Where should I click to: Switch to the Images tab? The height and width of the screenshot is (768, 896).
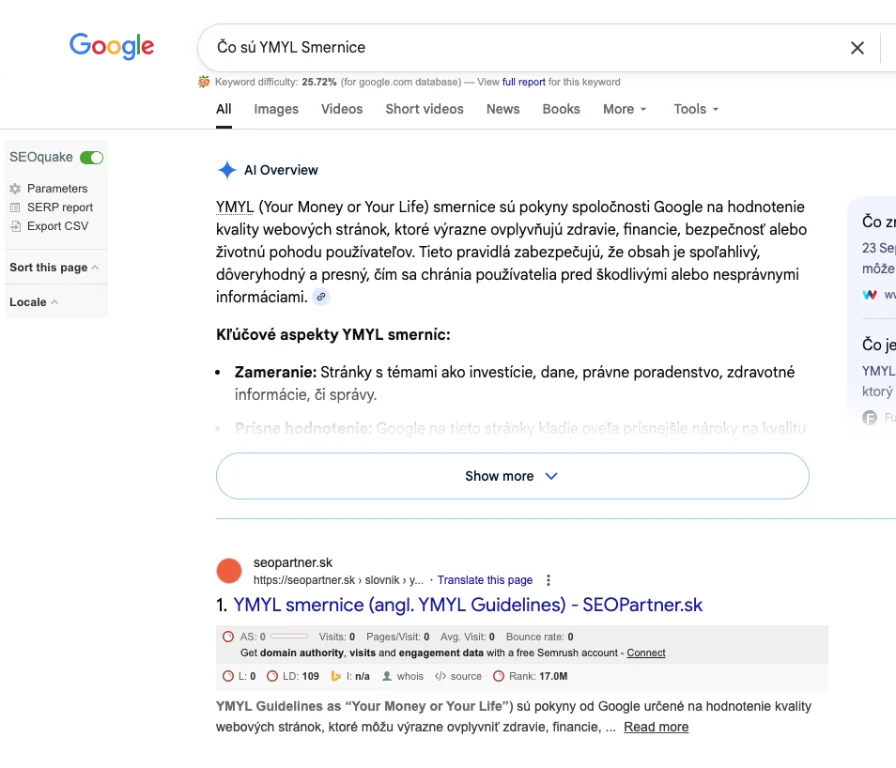point(276,109)
